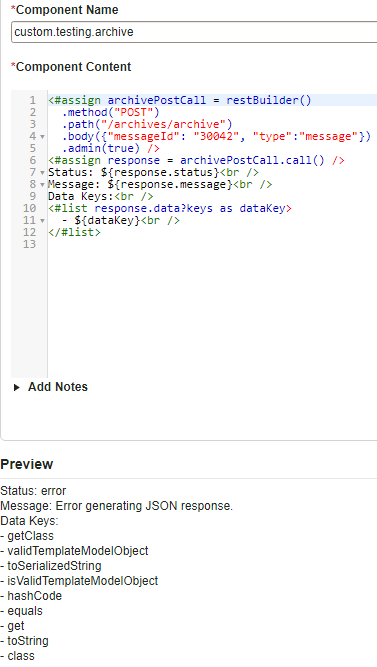The image size is (377, 667).
Task: Click line number 13 in the gutter
Action: (x=29, y=244)
